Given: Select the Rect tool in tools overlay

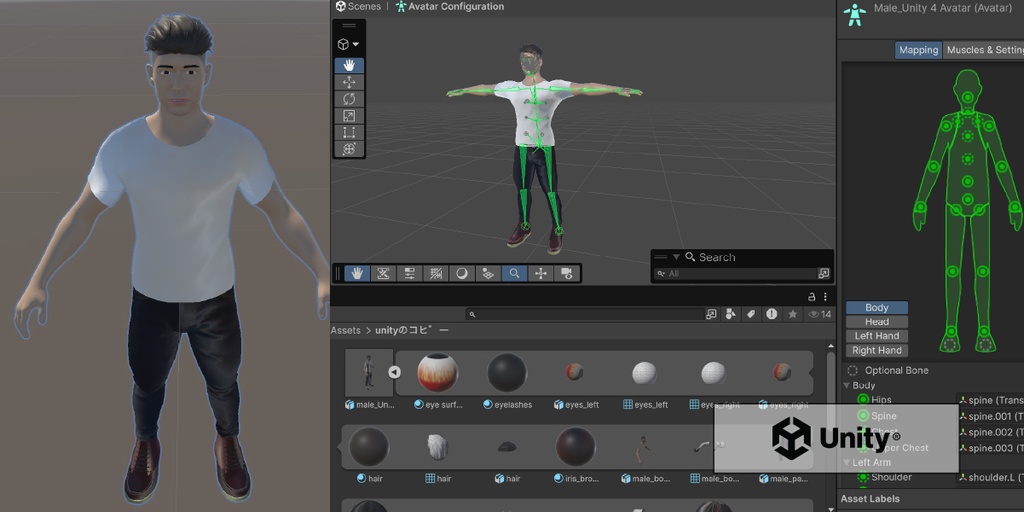Looking at the screenshot, I should coord(349,133).
